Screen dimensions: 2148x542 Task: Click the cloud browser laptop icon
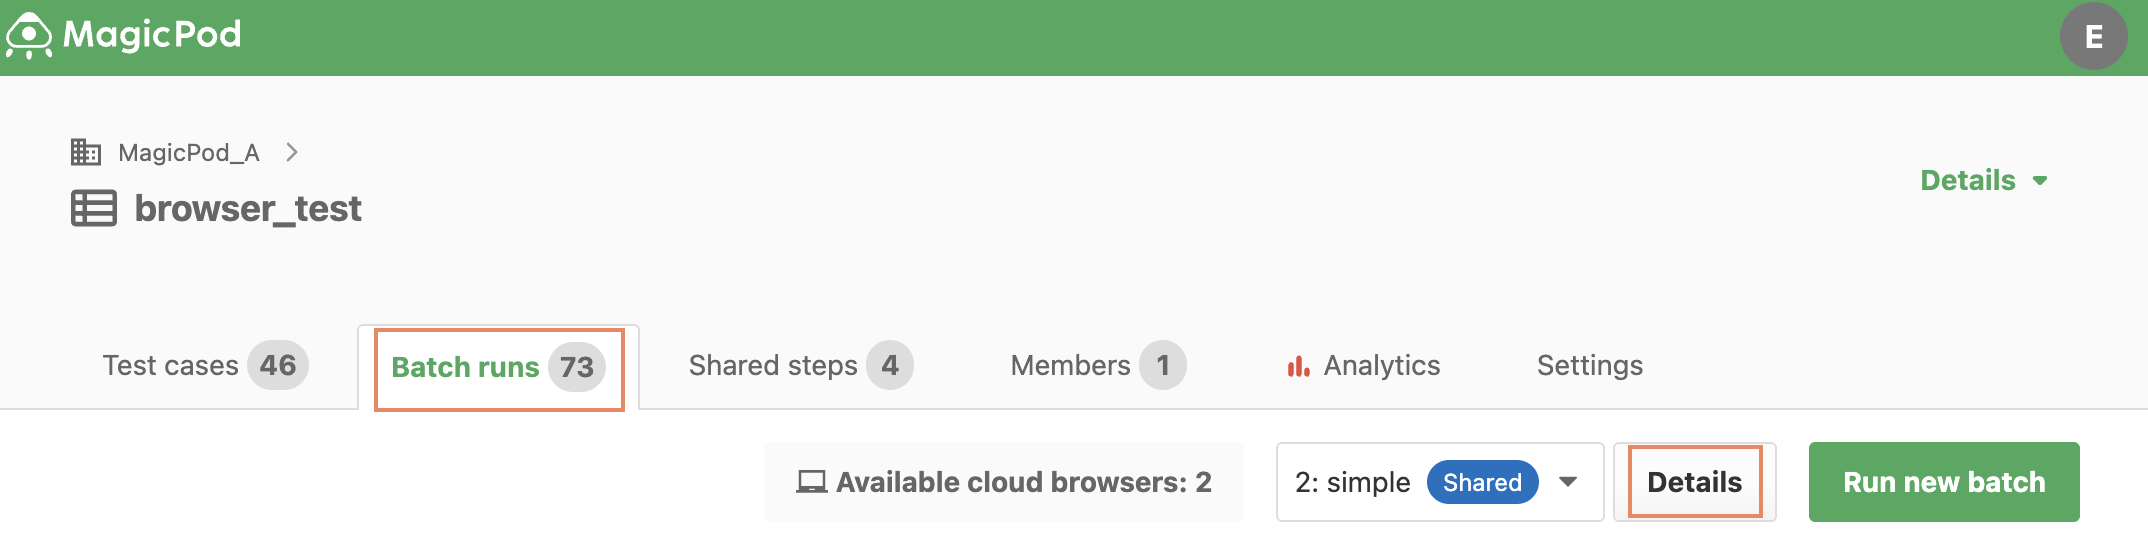tap(811, 482)
